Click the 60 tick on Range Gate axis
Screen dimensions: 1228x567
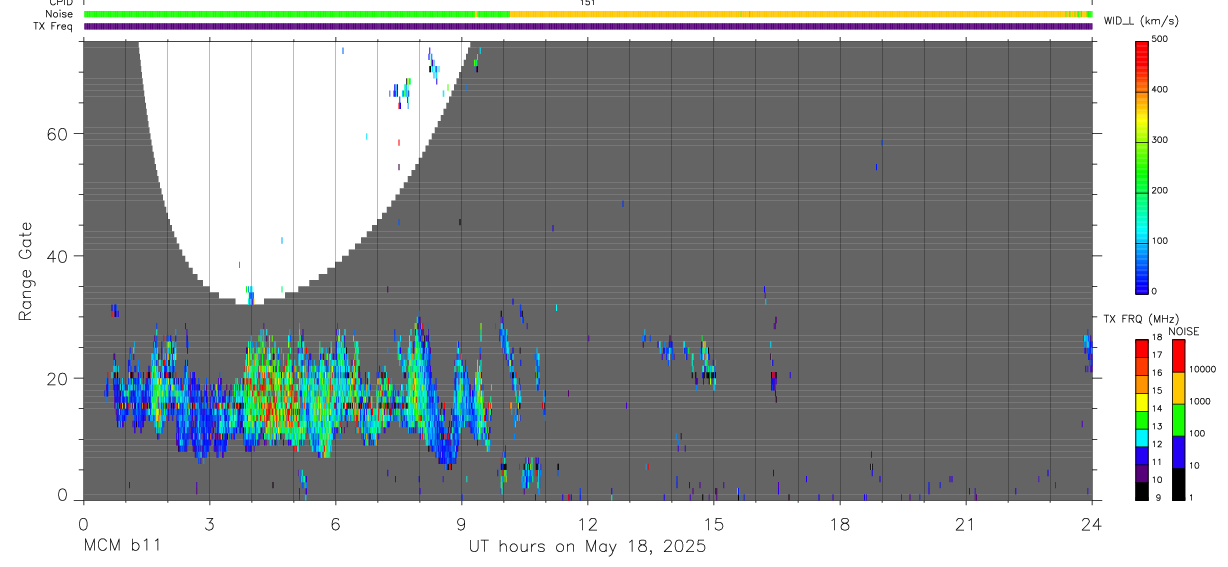[55, 134]
